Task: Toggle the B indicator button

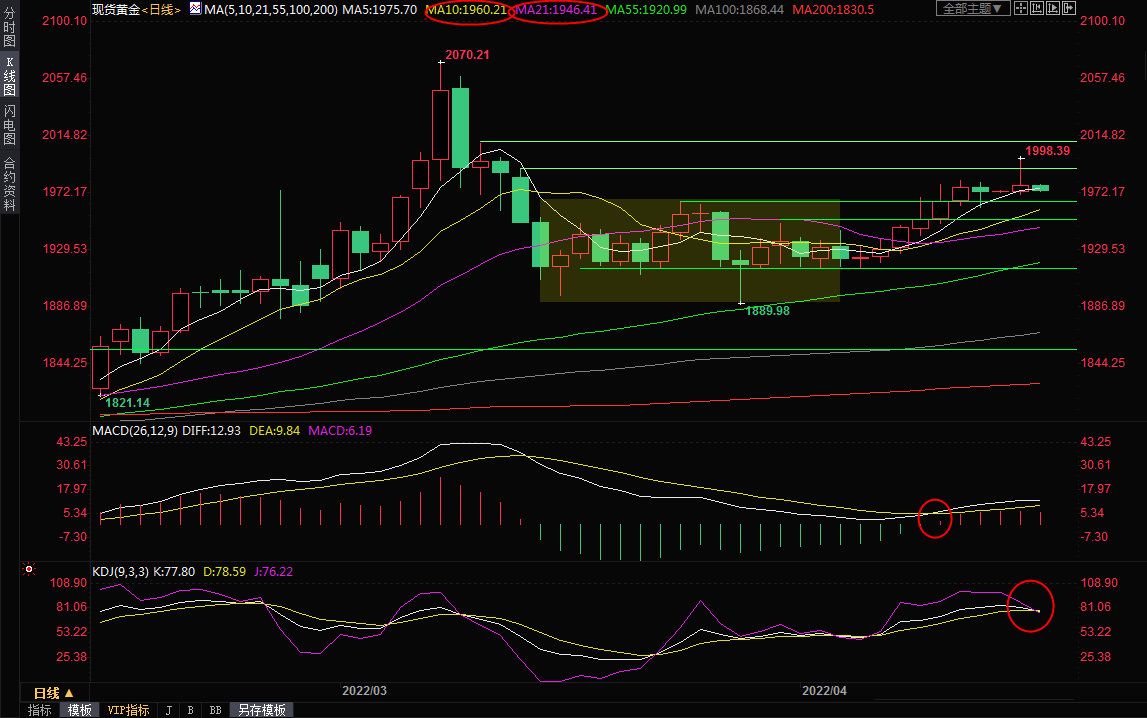Action: pos(190,710)
